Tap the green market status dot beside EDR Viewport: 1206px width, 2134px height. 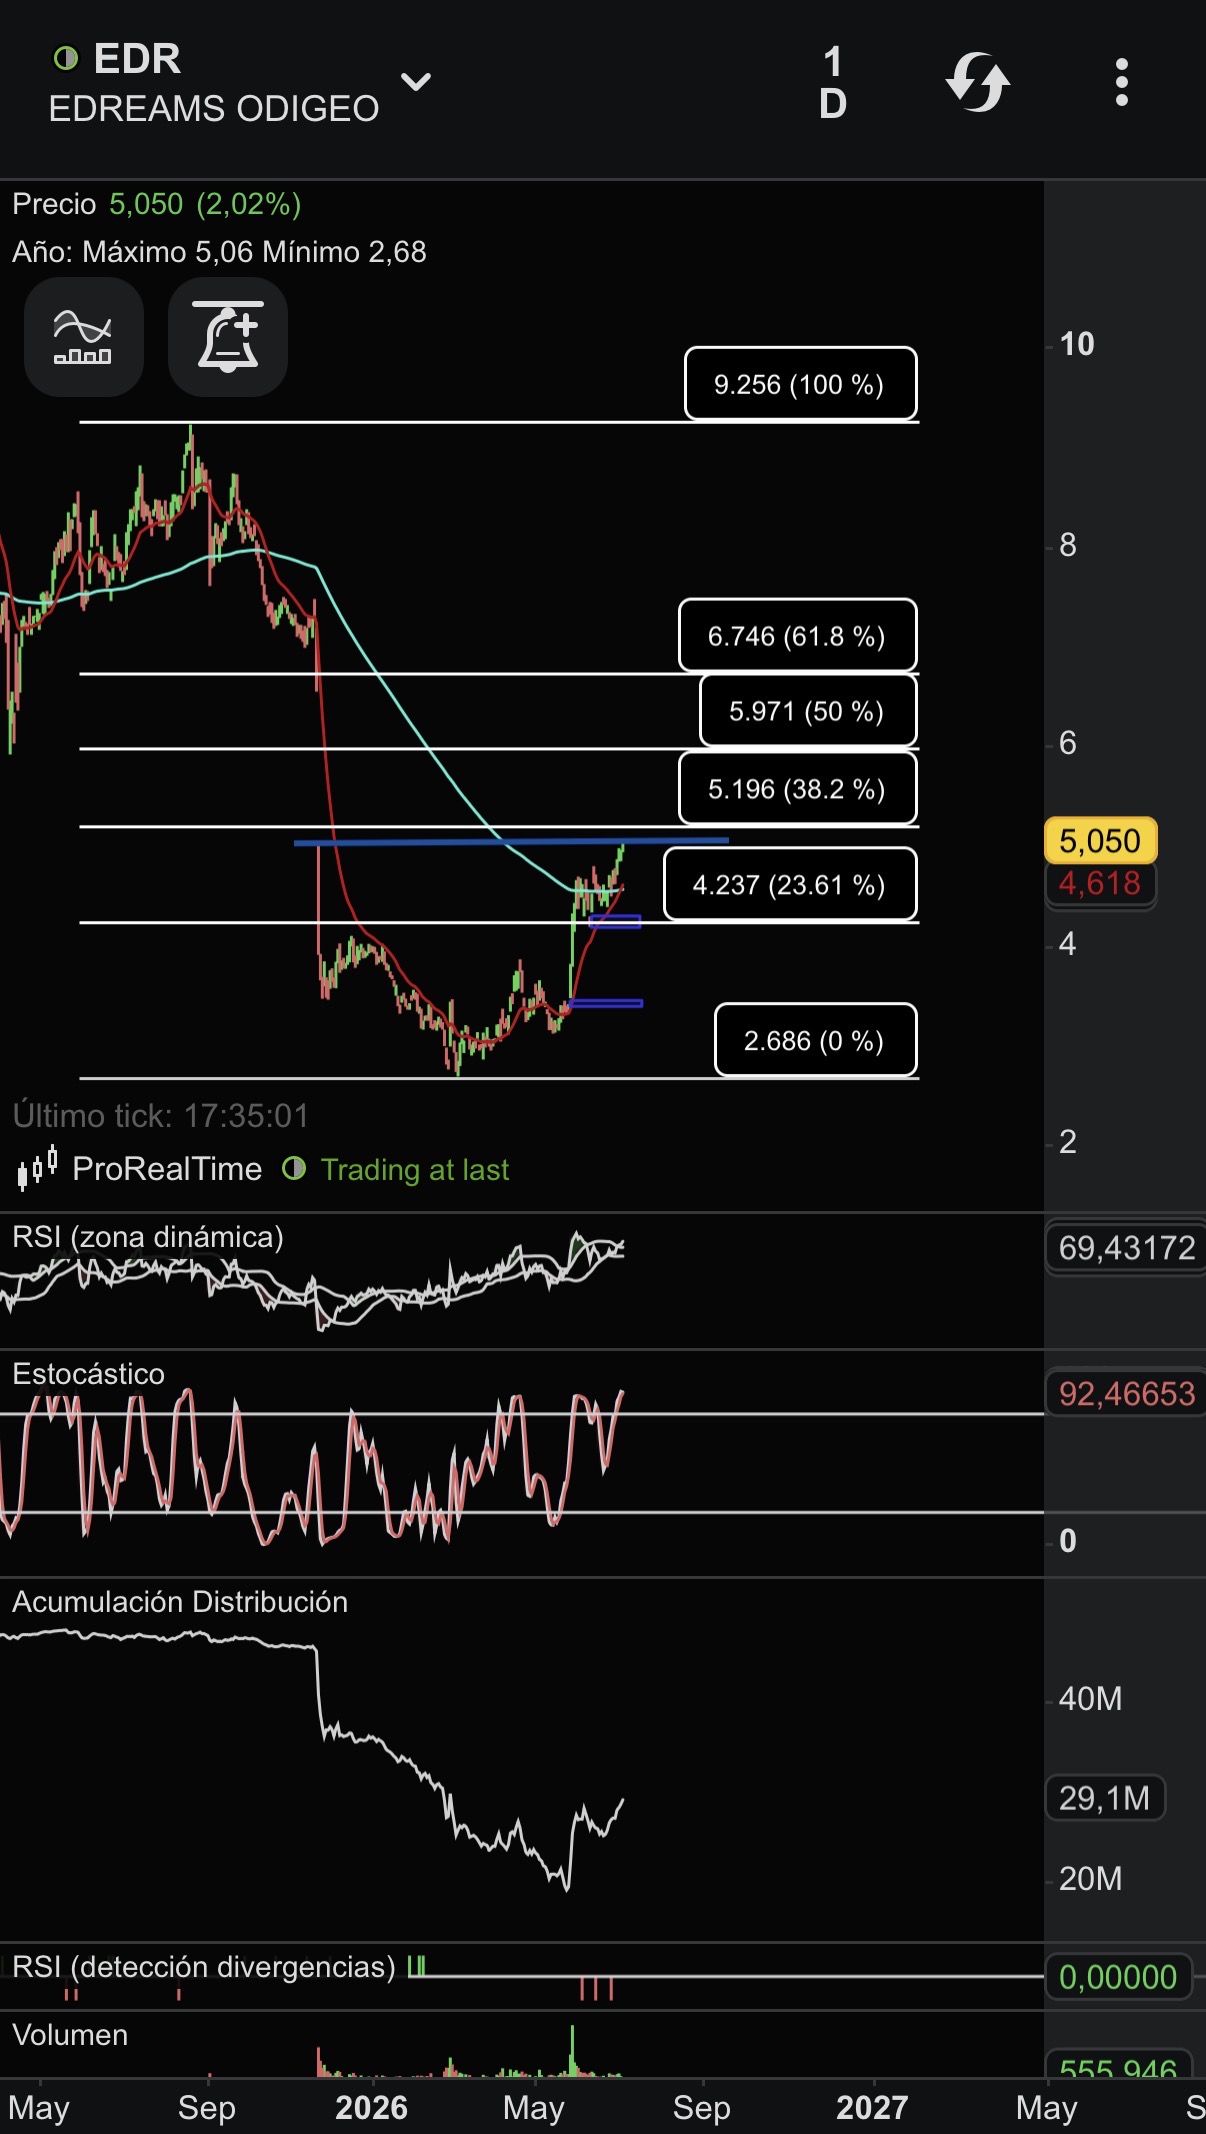(66, 59)
